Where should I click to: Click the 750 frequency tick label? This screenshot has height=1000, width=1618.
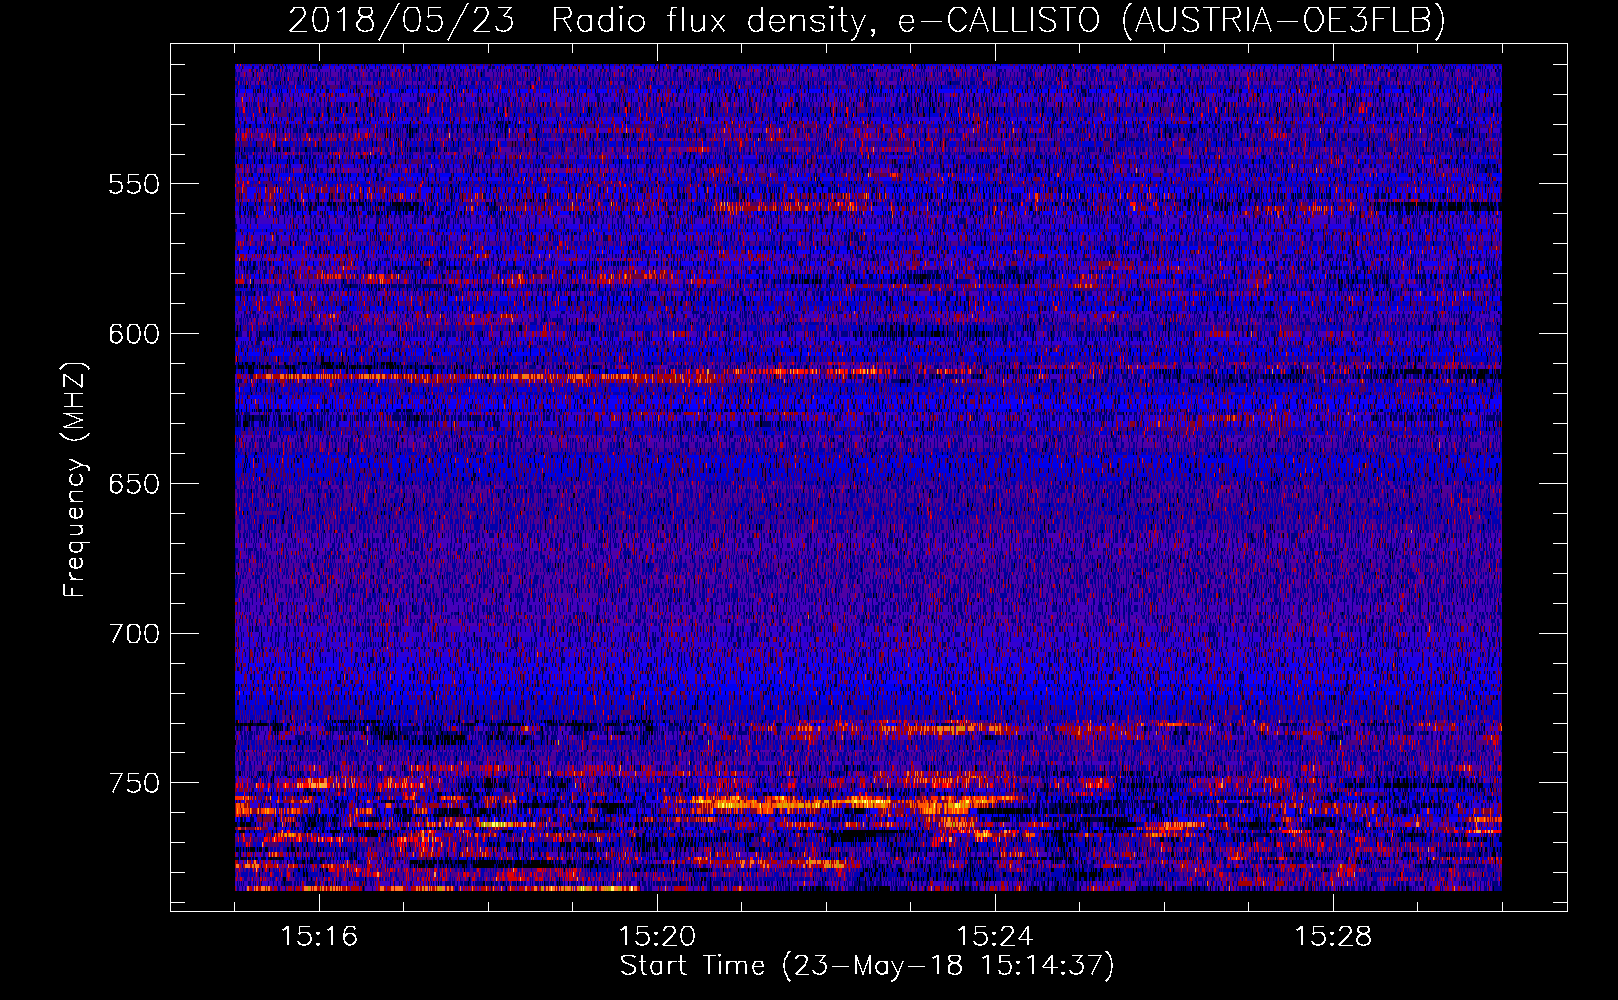134,783
